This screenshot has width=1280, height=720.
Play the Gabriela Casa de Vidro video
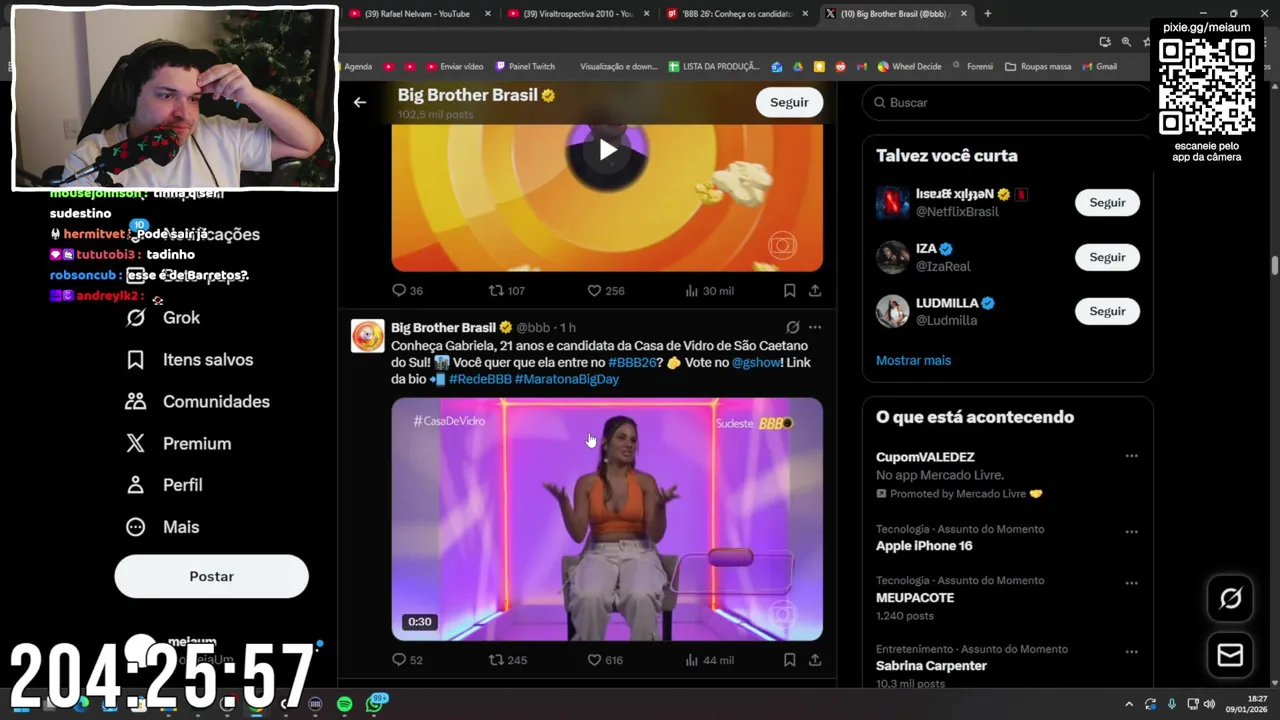point(607,519)
